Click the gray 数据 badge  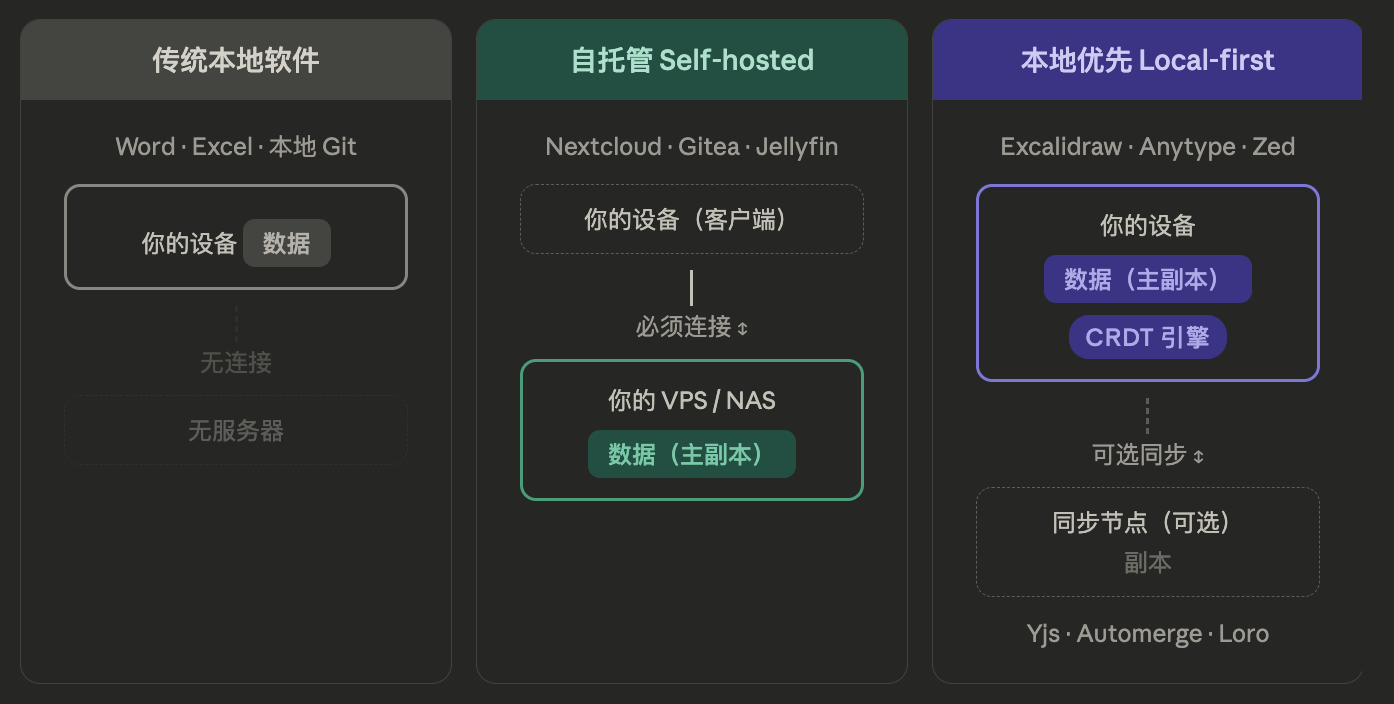(x=287, y=243)
